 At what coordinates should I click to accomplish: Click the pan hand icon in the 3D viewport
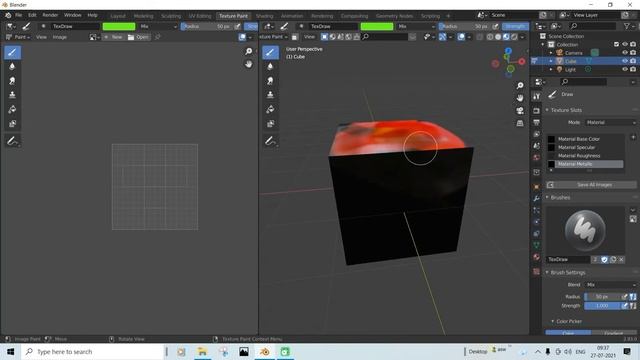[x=520, y=98]
